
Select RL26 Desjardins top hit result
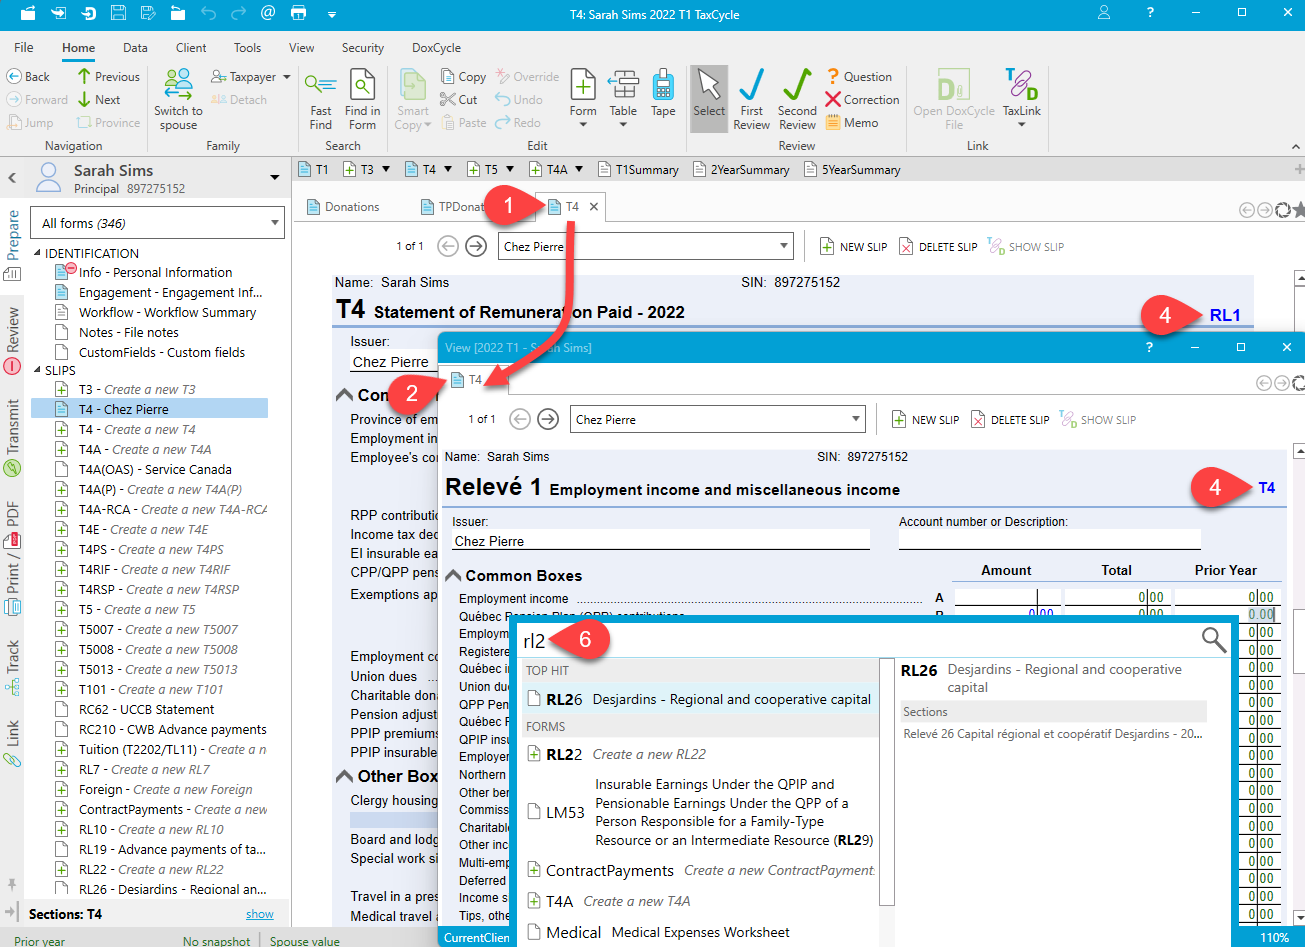click(699, 699)
